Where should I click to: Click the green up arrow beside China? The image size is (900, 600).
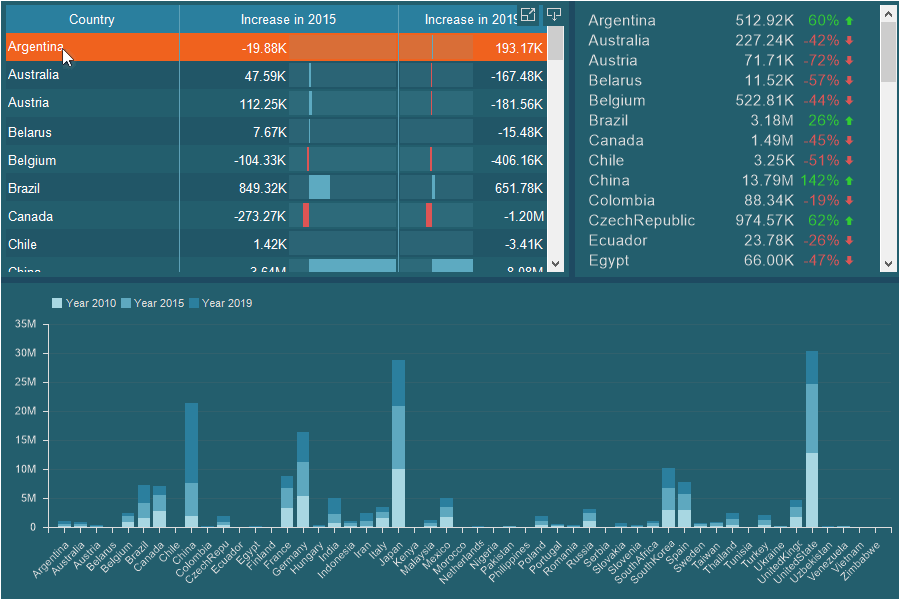click(850, 180)
